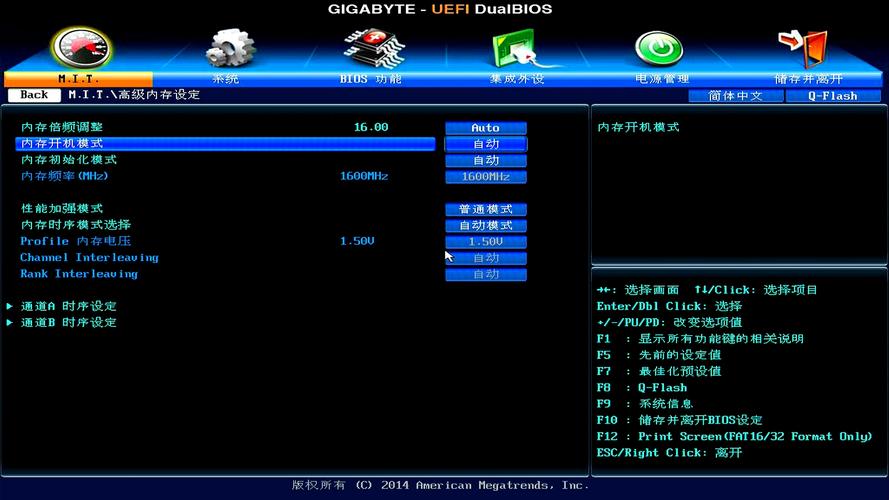Switch to the BIOS 功能 tab
The width and height of the screenshot is (889, 500).
coord(371,79)
